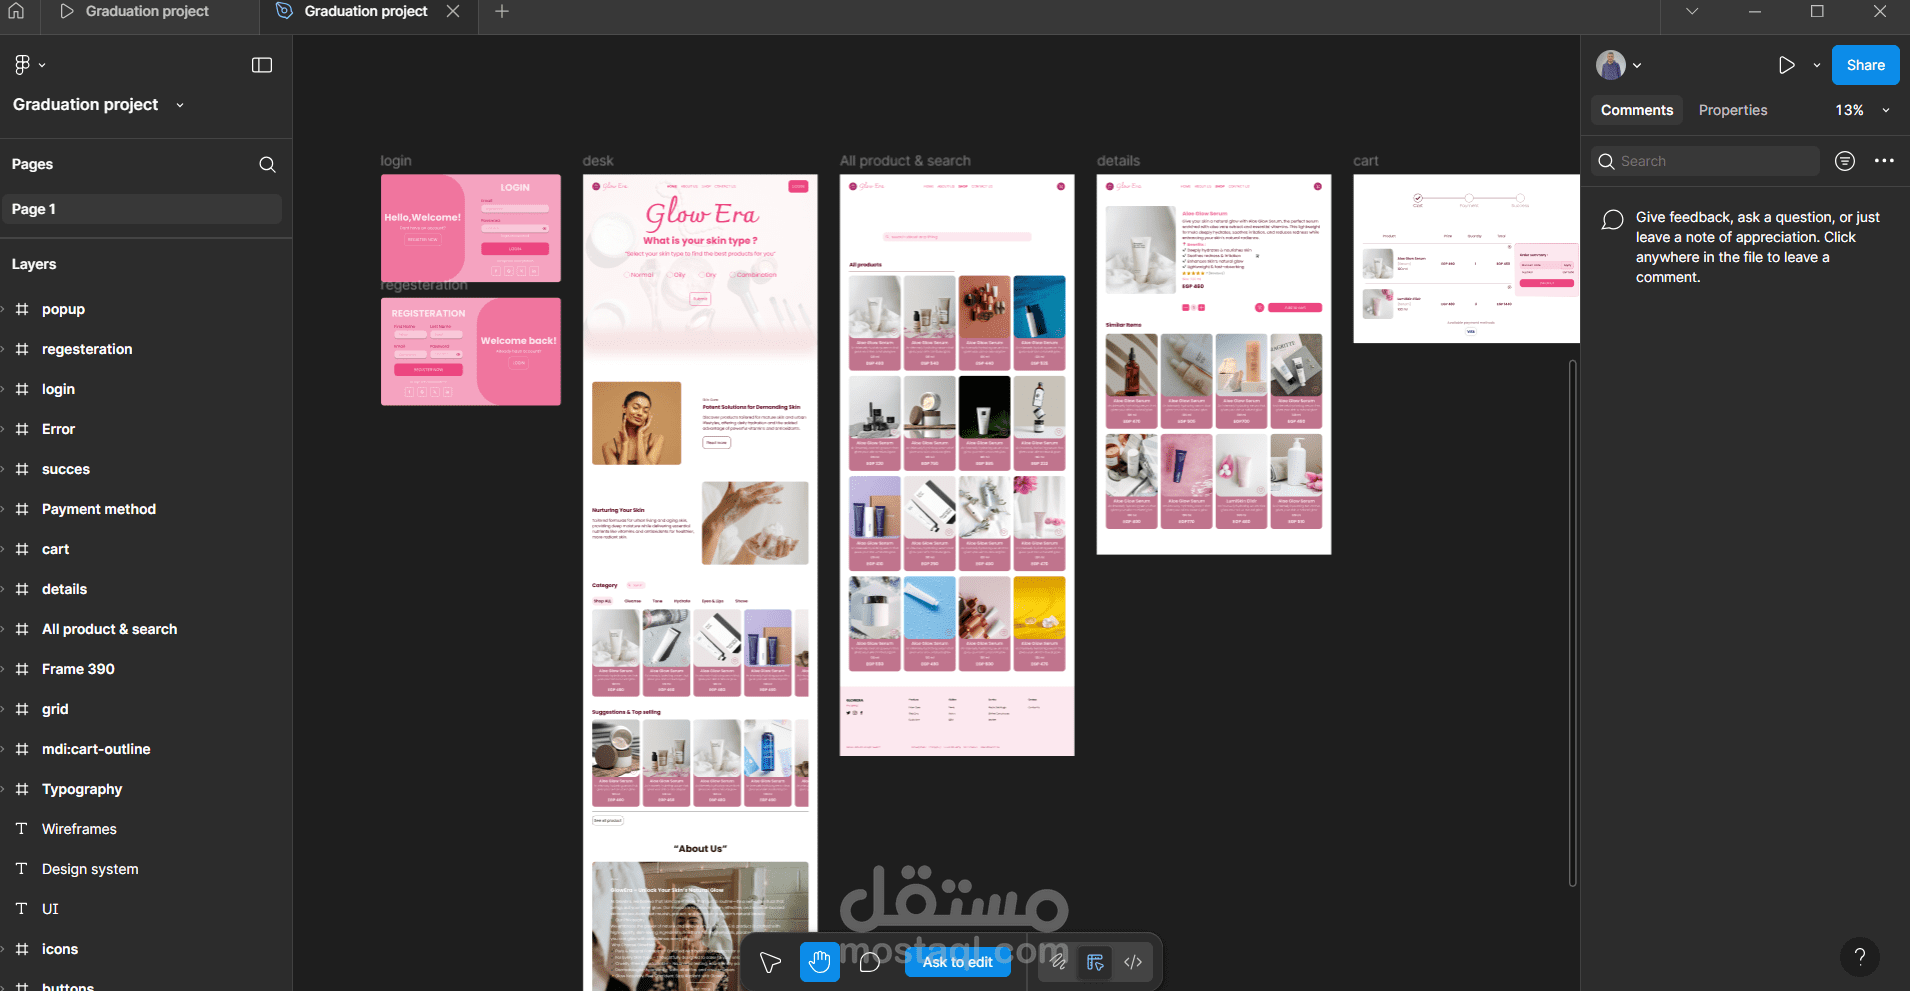Viewport: 1910px width, 991px height.
Task: Switch to the Properties tab
Action: [x=1733, y=110]
